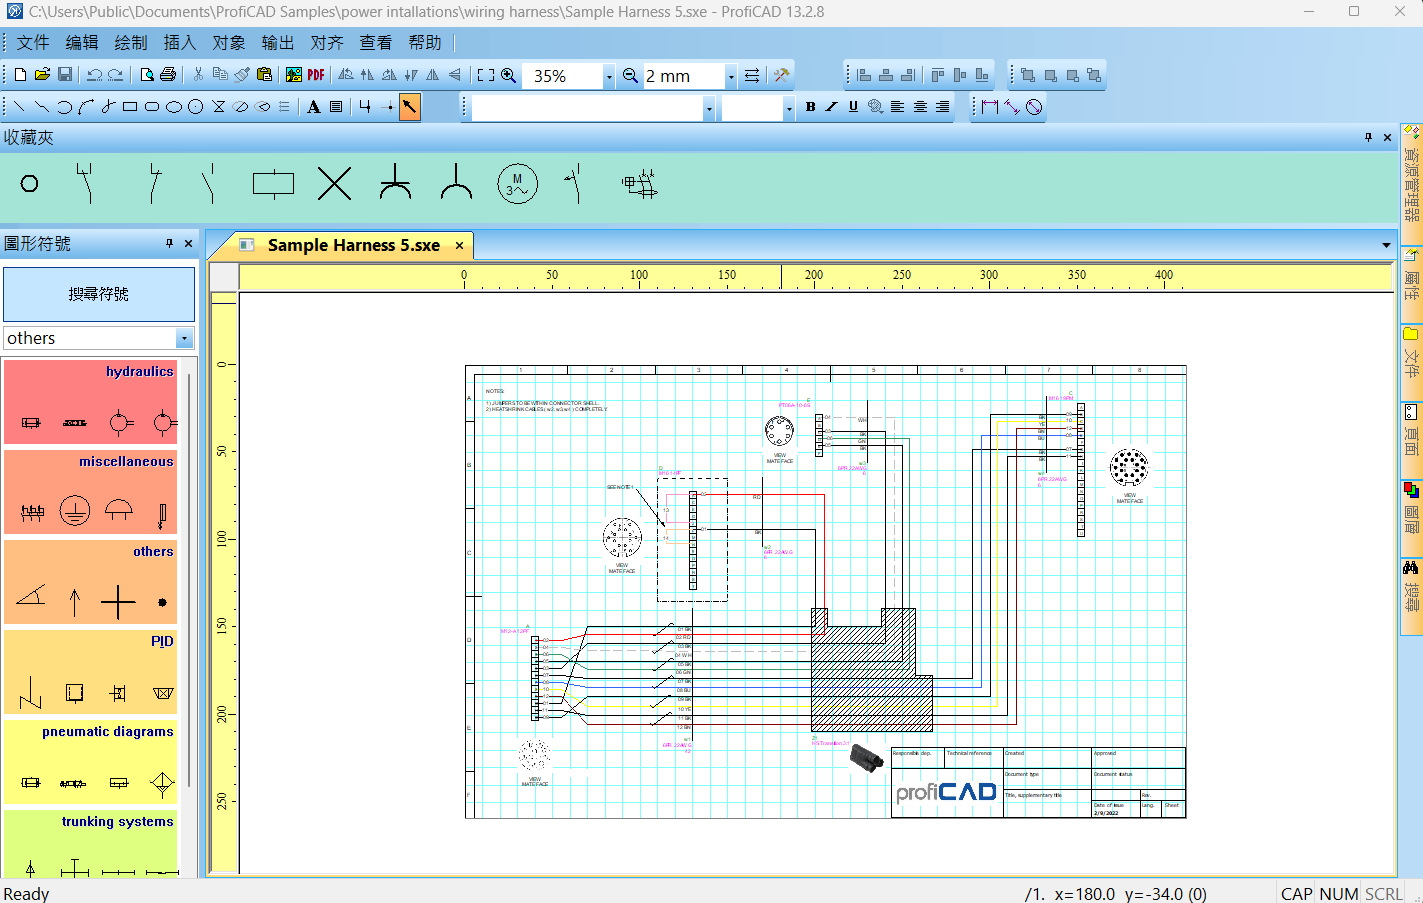Toggle bold text formatting
Screen dimensions: 1423x903
click(x=810, y=107)
